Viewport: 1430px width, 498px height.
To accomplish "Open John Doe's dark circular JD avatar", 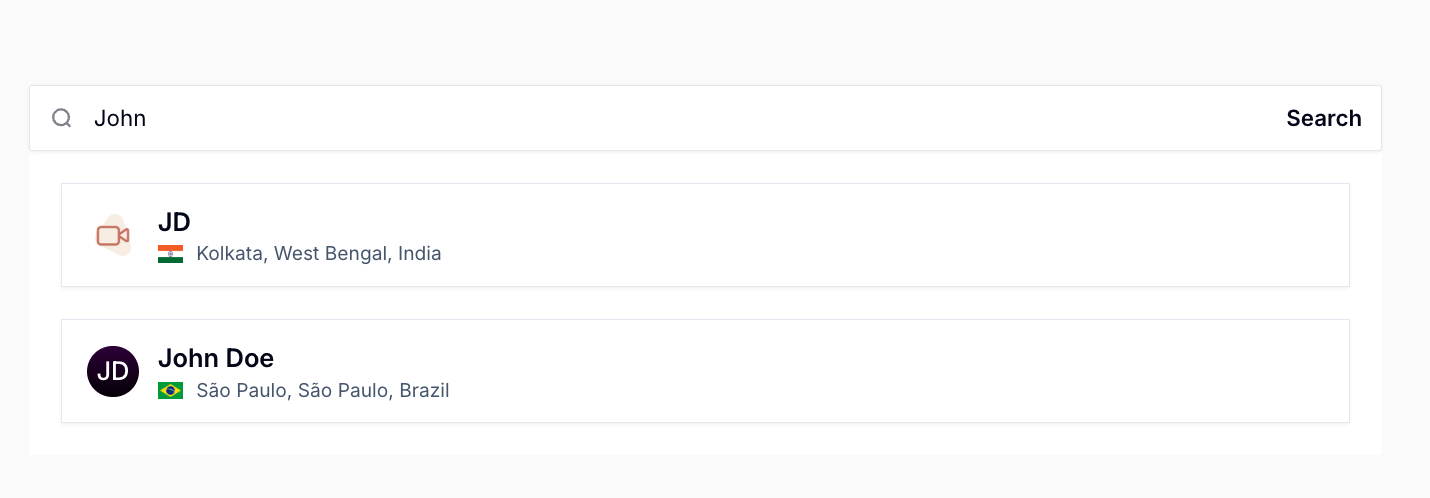I will coord(113,372).
